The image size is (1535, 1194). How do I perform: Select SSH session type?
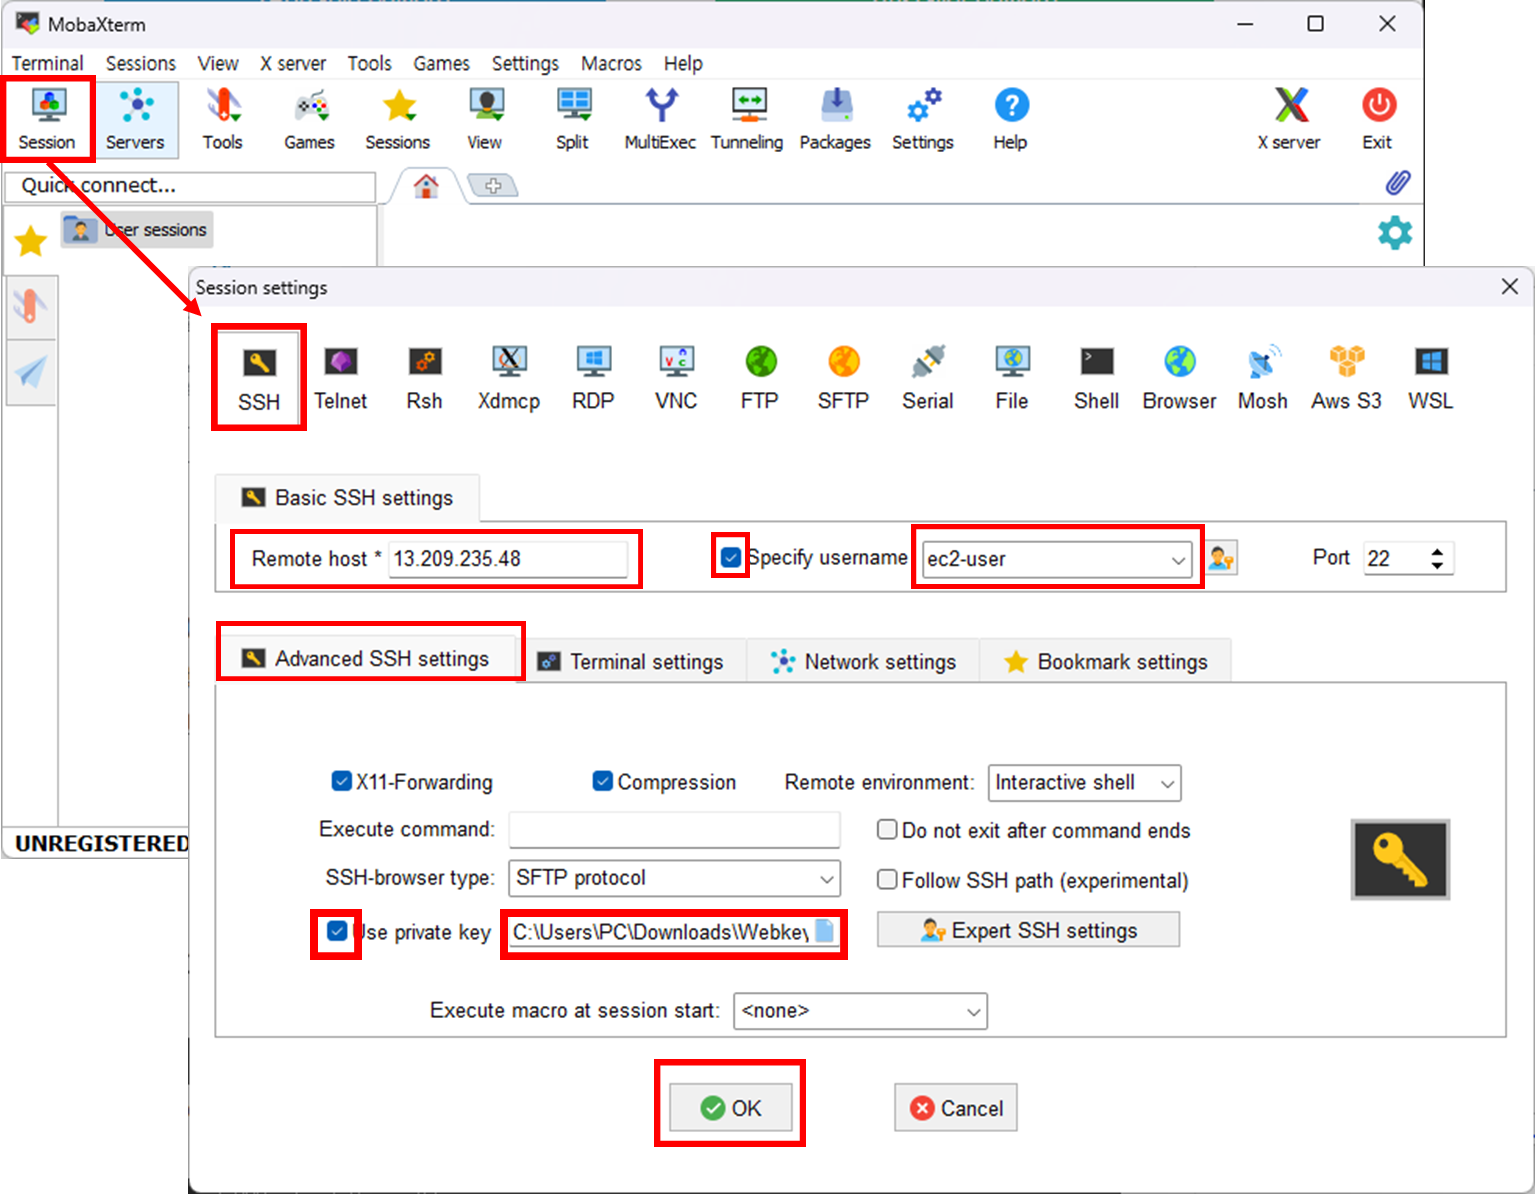(259, 378)
